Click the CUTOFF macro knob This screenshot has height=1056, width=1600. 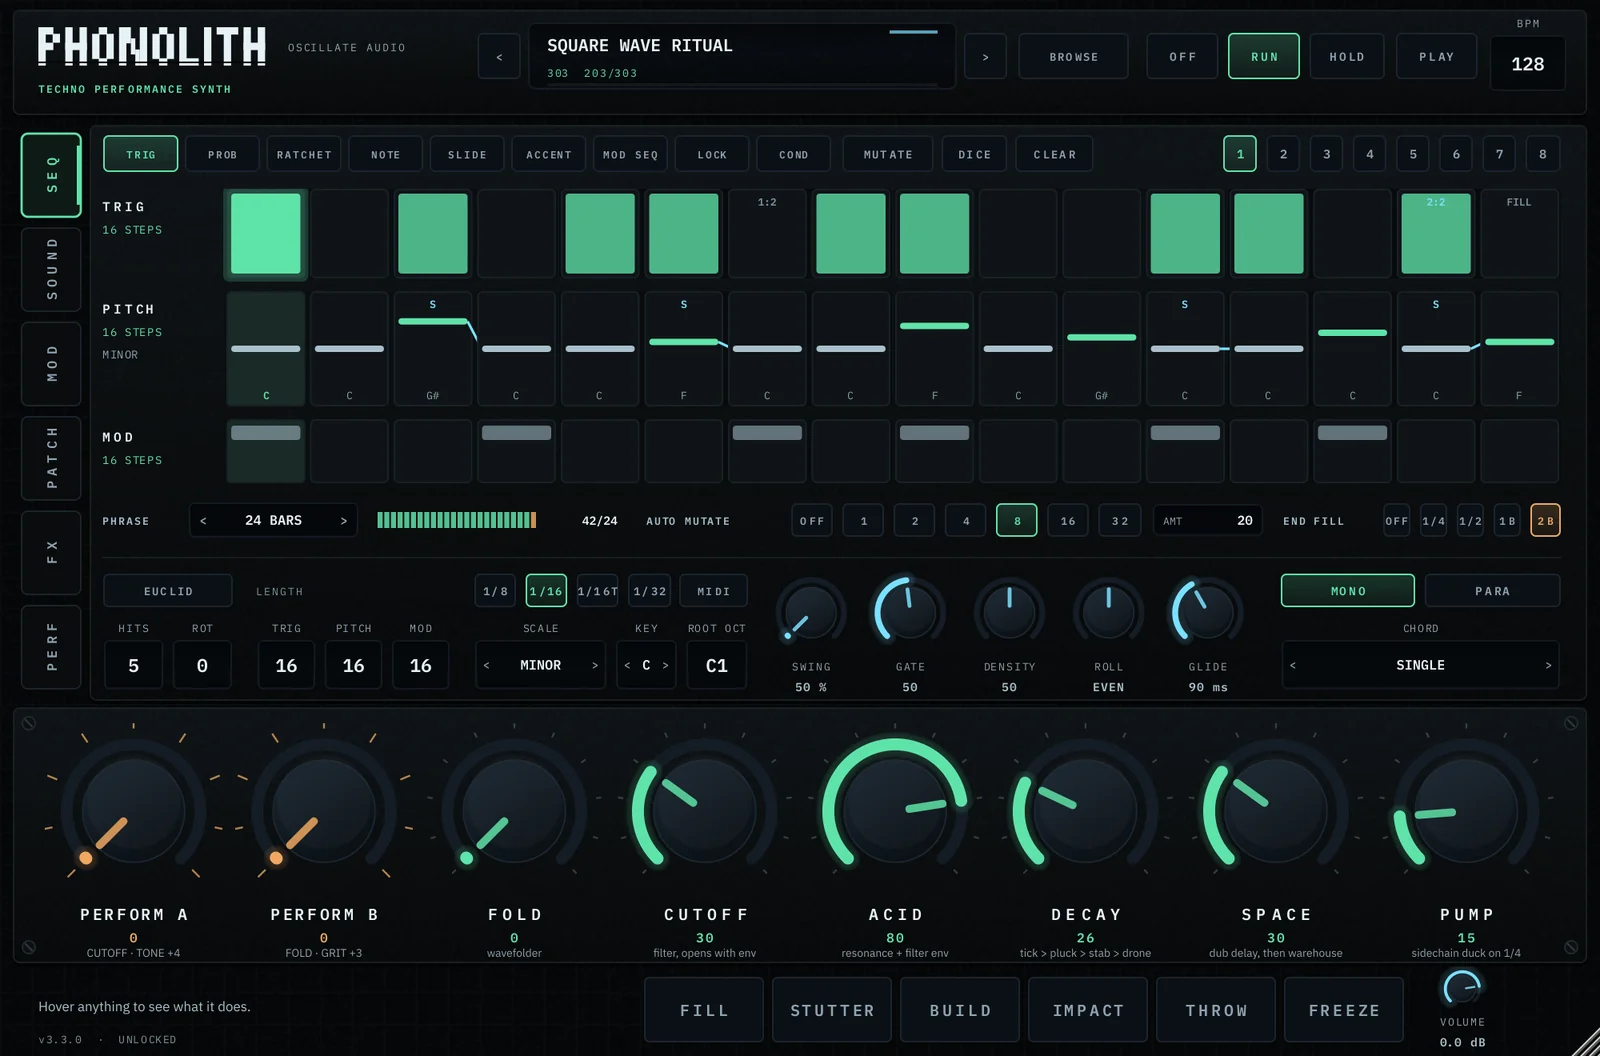pyautogui.click(x=703, y=809)
